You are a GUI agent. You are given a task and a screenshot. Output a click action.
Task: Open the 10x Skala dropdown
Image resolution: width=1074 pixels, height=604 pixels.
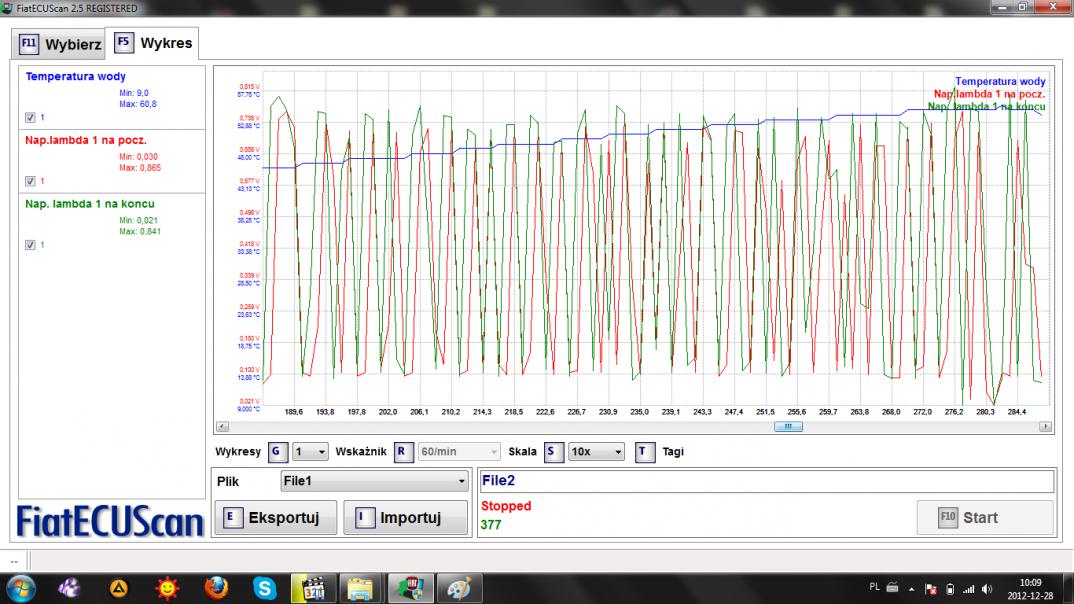(x=596, y=452)
